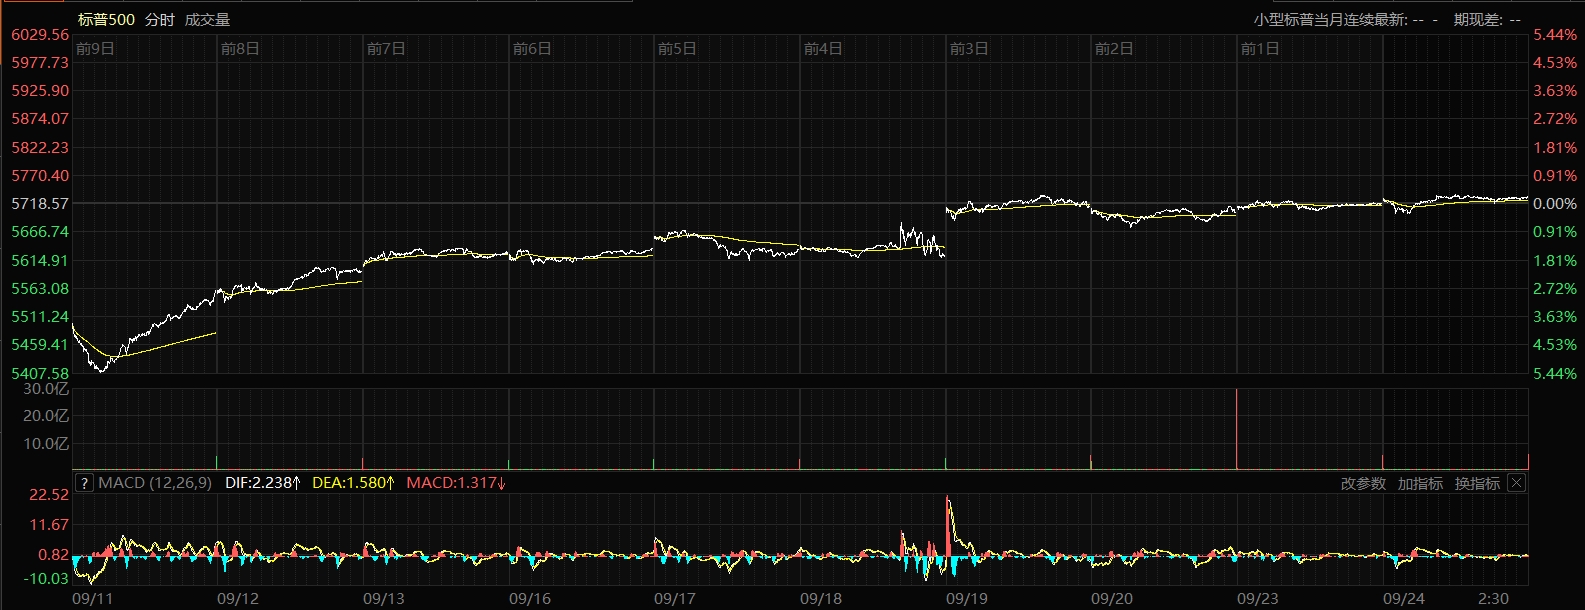The width and height of the screenshot is (1585, 610).
Task: Click 加指标 to add an indicator
Action: [x=1420, y=483]
